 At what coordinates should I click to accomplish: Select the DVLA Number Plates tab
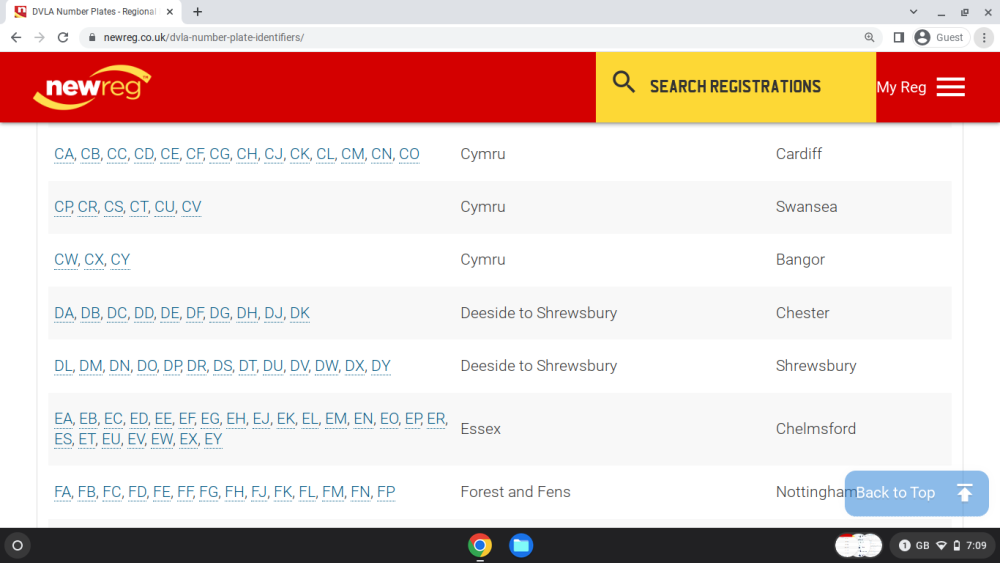94,11
